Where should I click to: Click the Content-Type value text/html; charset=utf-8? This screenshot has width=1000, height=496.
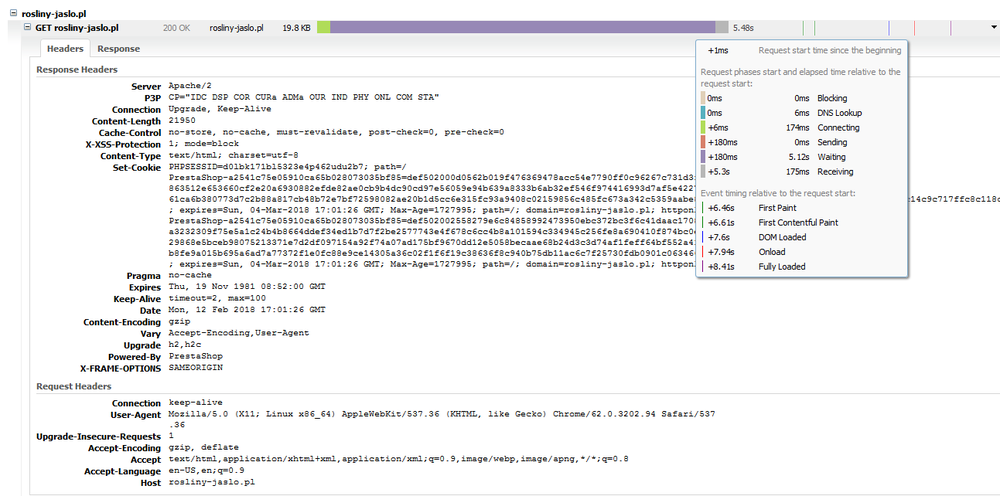tap(233, 156)
